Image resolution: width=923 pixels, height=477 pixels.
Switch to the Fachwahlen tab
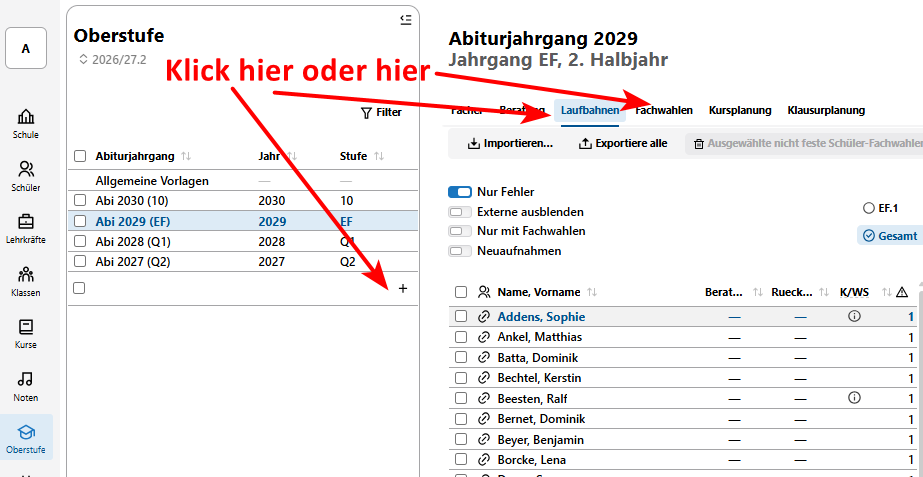664,110
